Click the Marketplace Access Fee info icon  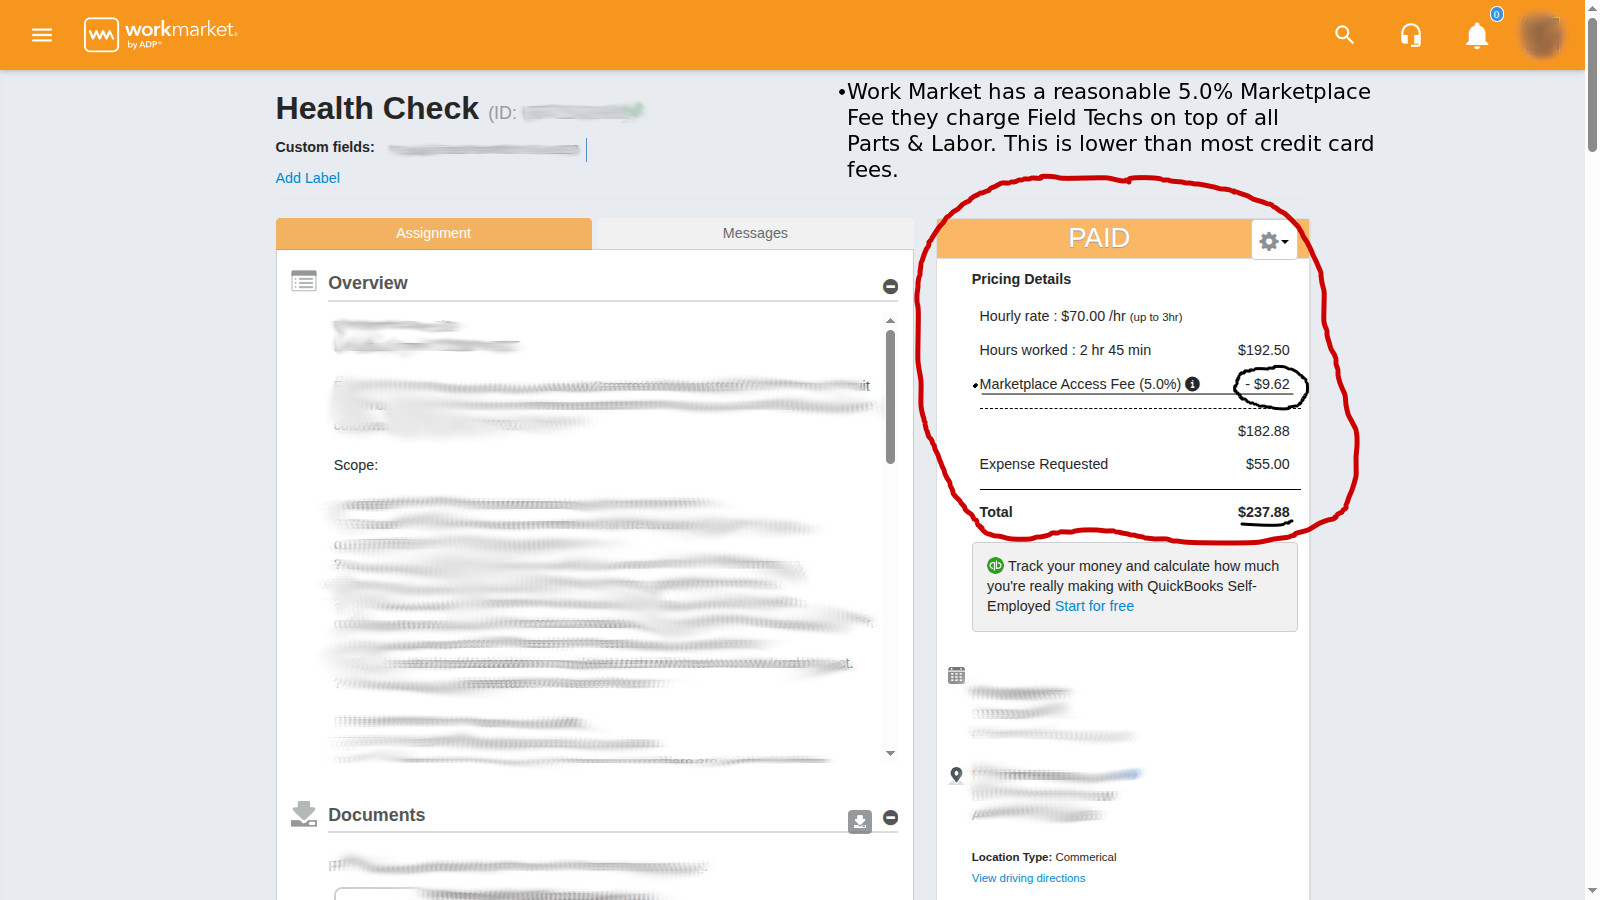pyautogui.click(x=1192, y=384)
